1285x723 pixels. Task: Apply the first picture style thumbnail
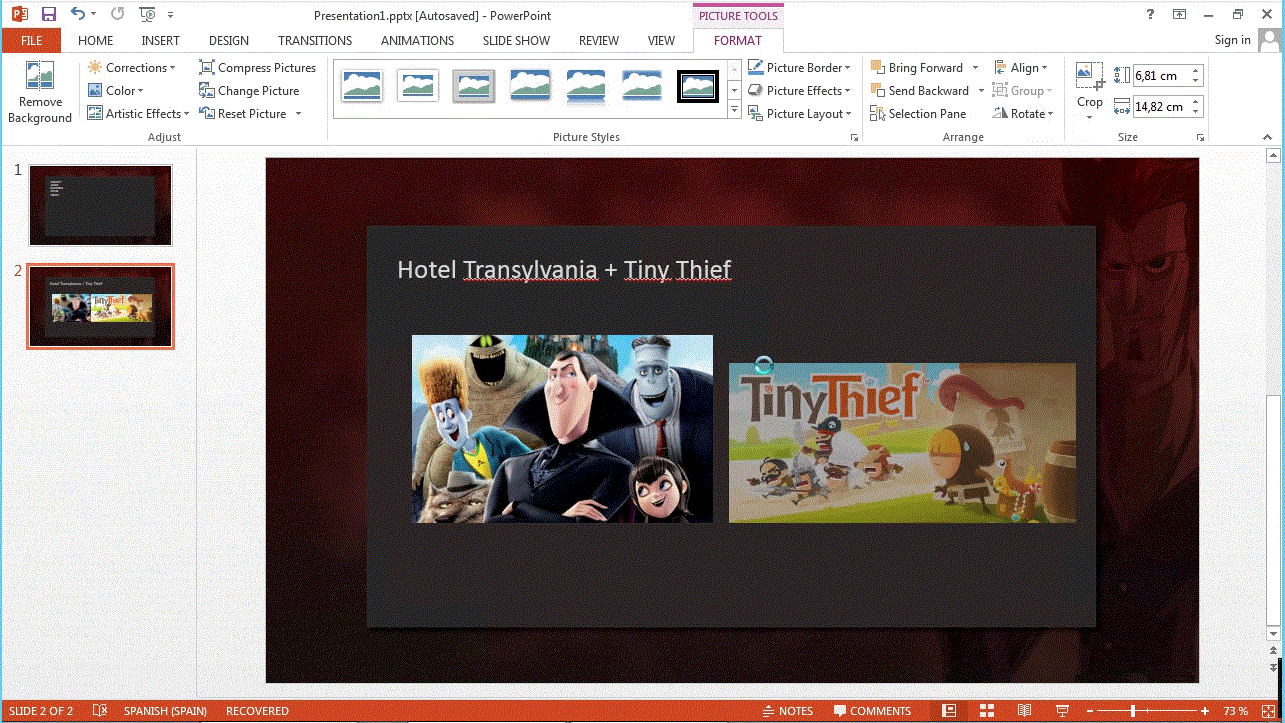(362, 86)
